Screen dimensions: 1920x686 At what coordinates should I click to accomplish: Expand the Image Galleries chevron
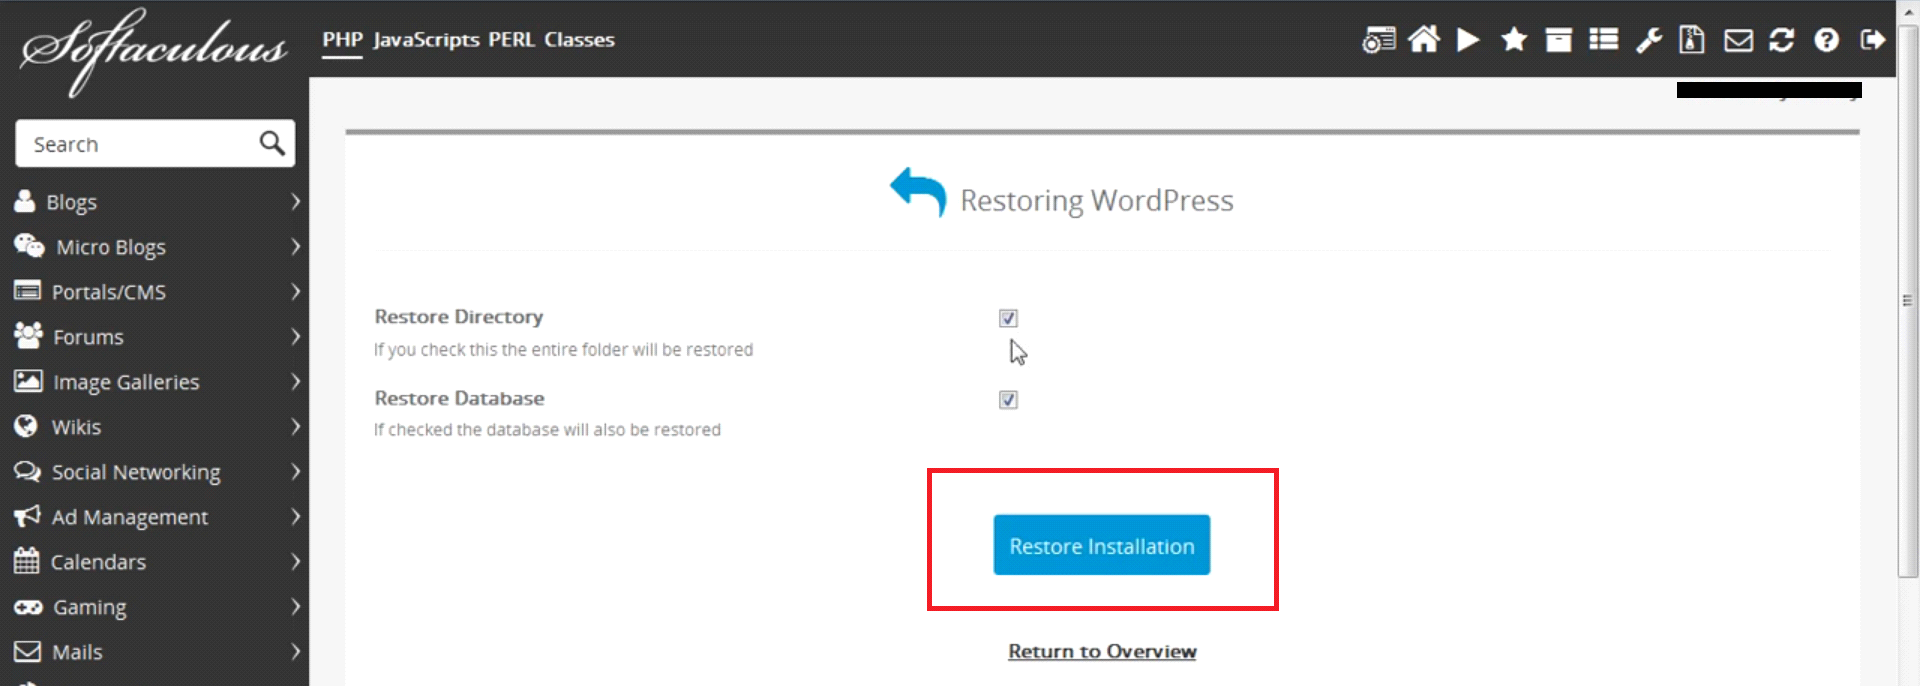(x=295, y=381)
